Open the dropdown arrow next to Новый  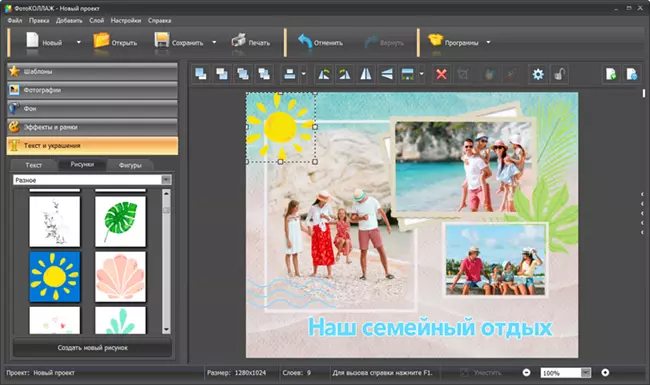click(x=78, y=42)
